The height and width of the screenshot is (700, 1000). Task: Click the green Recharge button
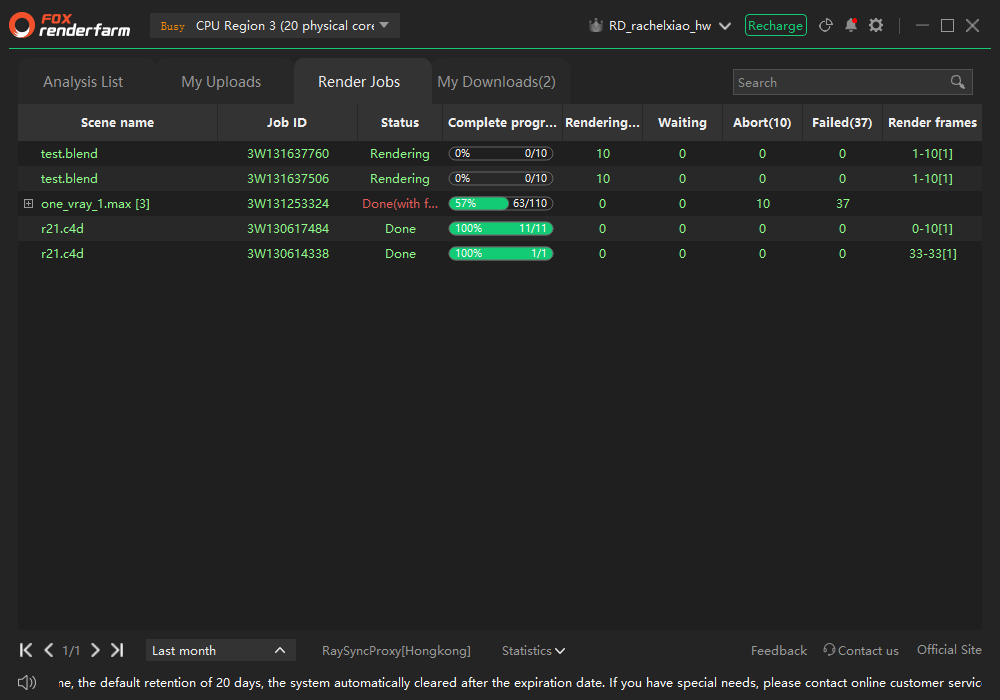[776, 26]
